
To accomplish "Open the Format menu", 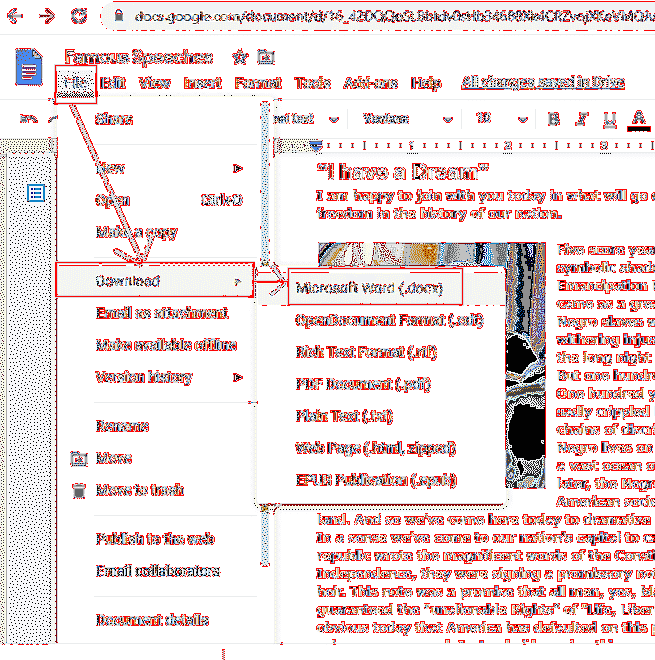I will 257,83.
